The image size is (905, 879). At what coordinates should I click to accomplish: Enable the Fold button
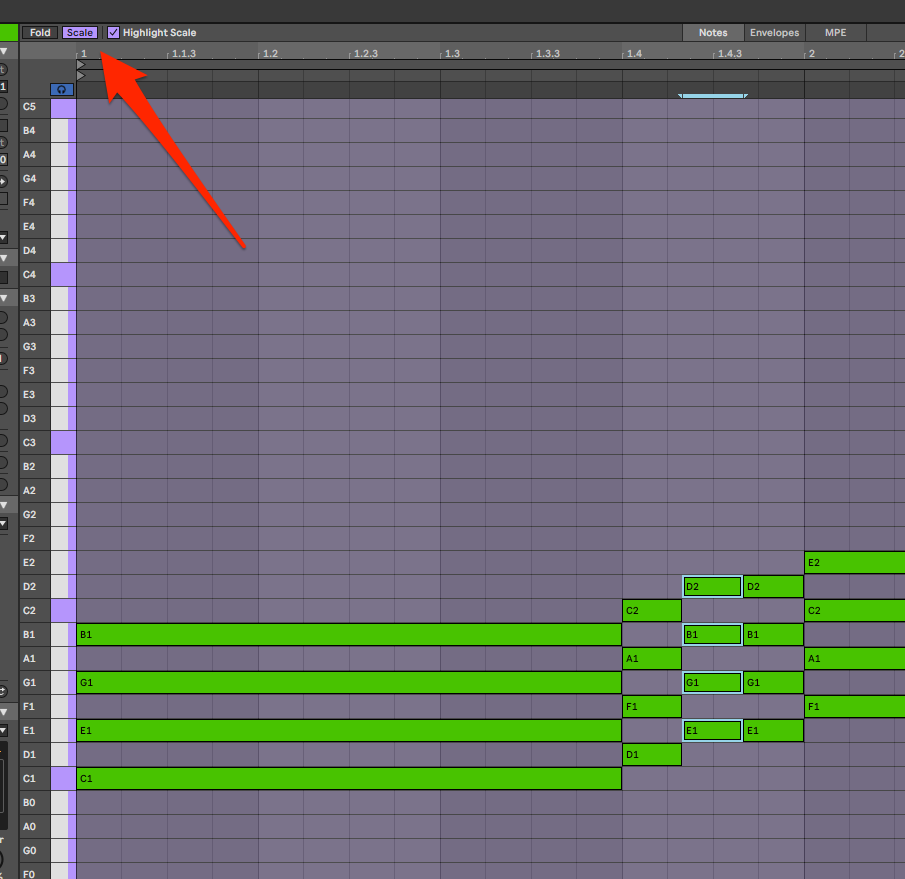coord(40,33)
